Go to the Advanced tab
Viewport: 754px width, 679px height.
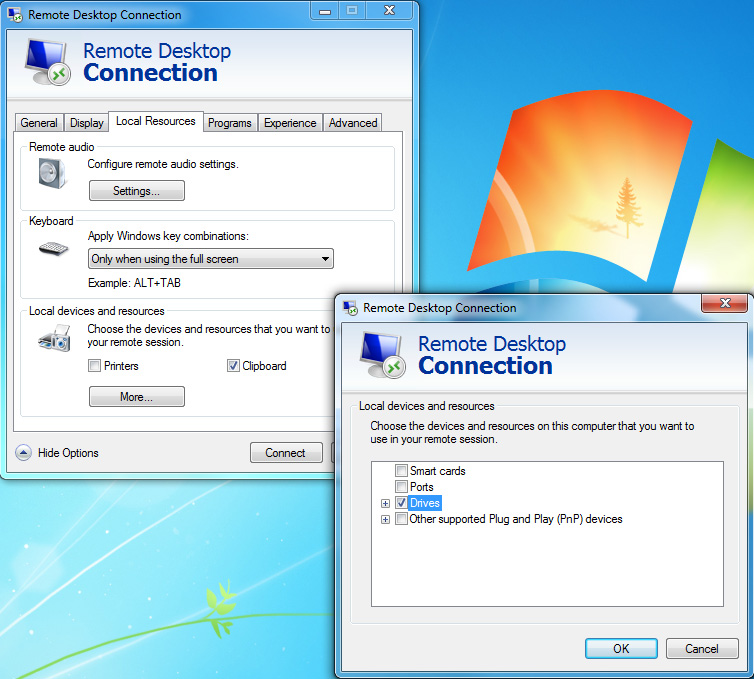(353, 123)
